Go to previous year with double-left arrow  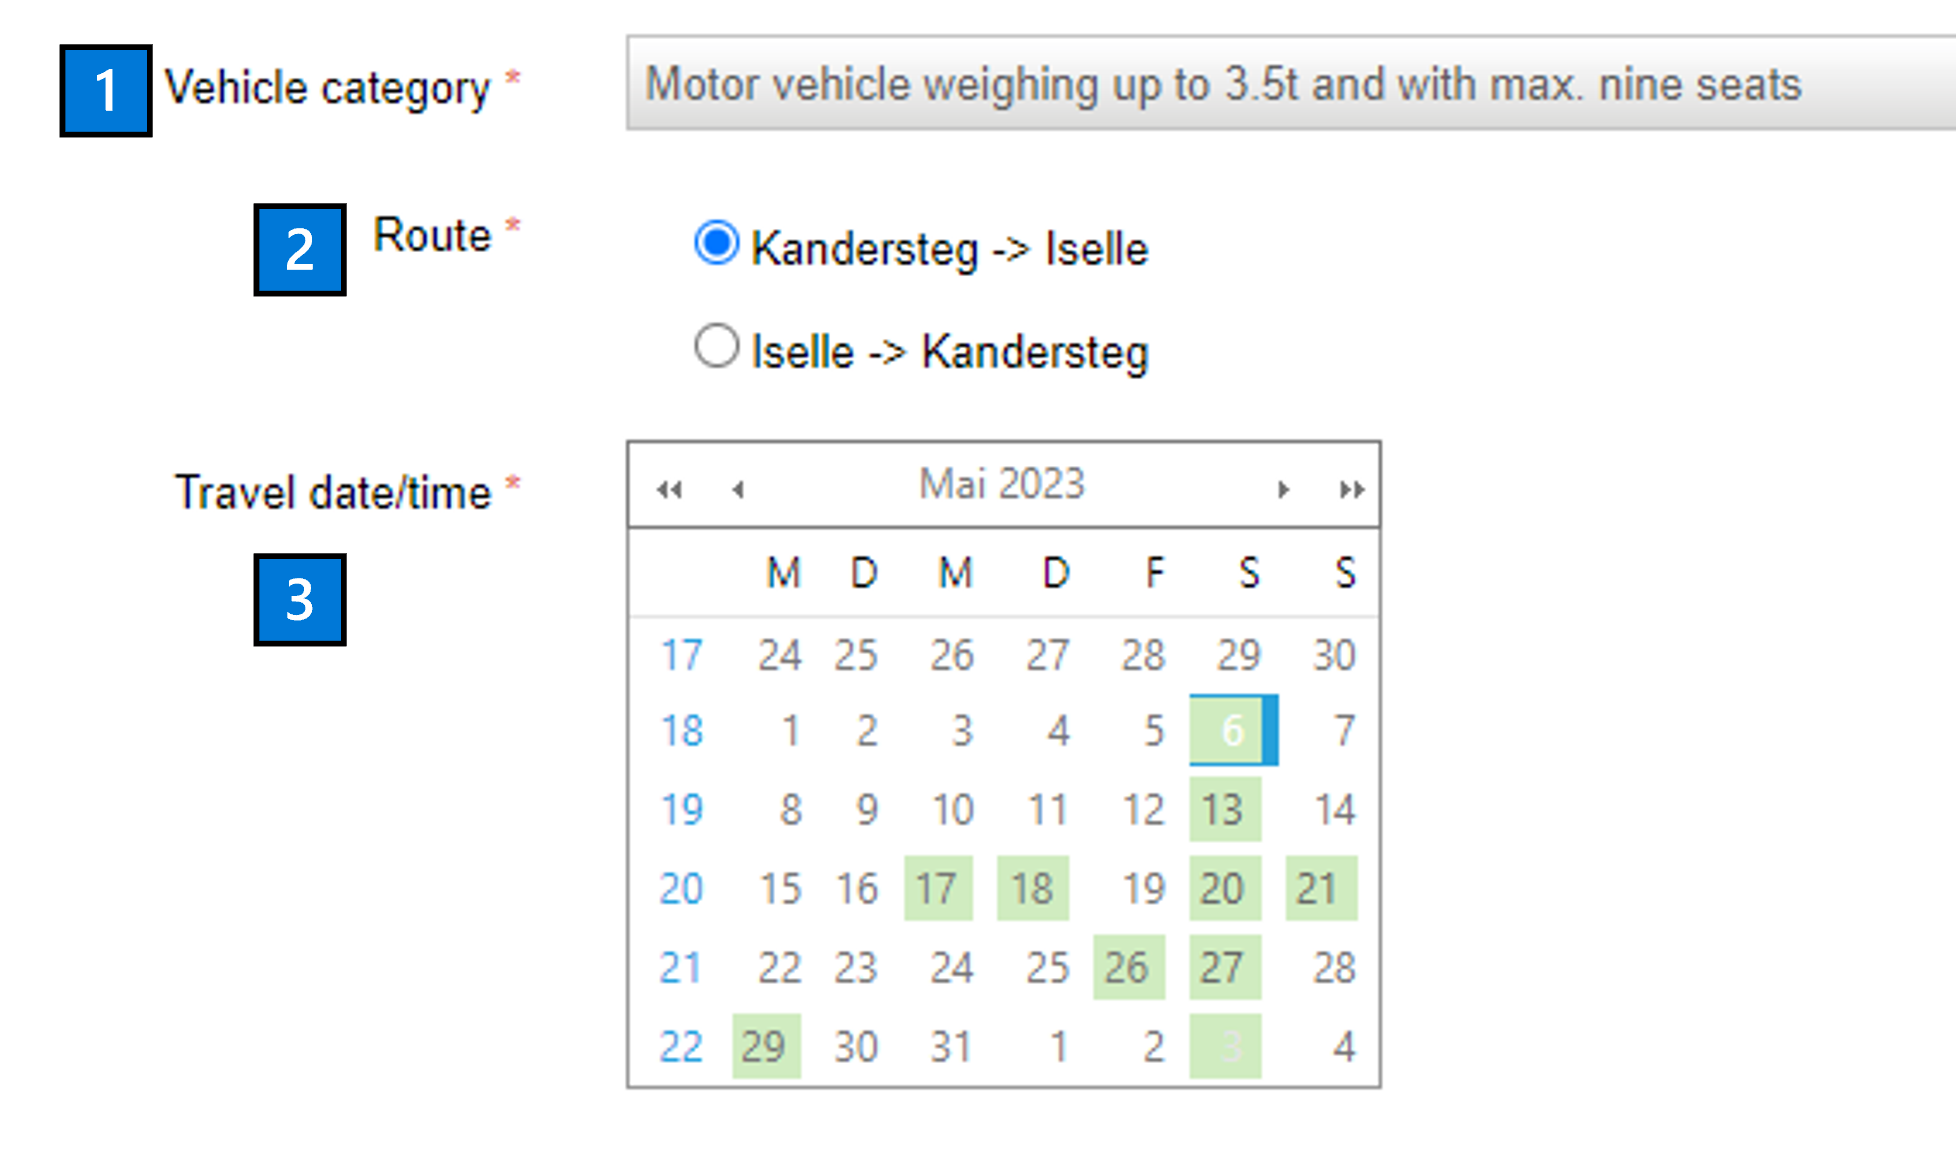pyautogui.click(x=669, y=489)
